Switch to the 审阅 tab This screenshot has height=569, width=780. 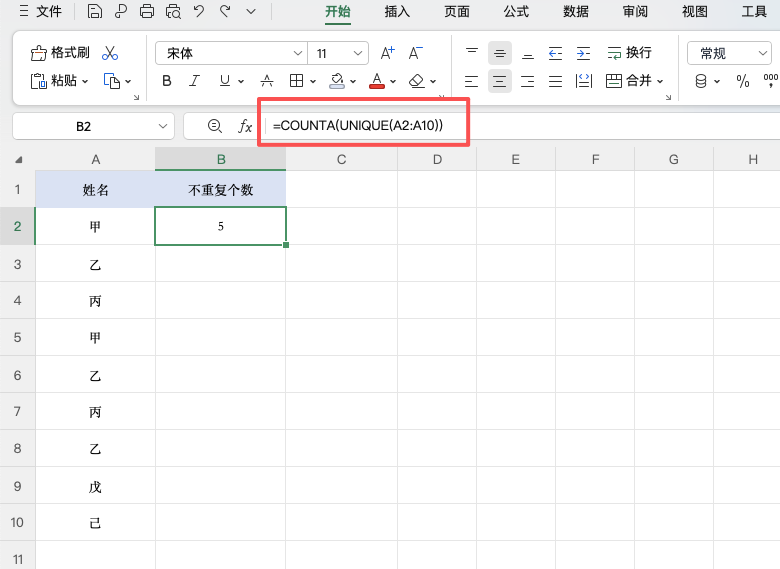635,11
